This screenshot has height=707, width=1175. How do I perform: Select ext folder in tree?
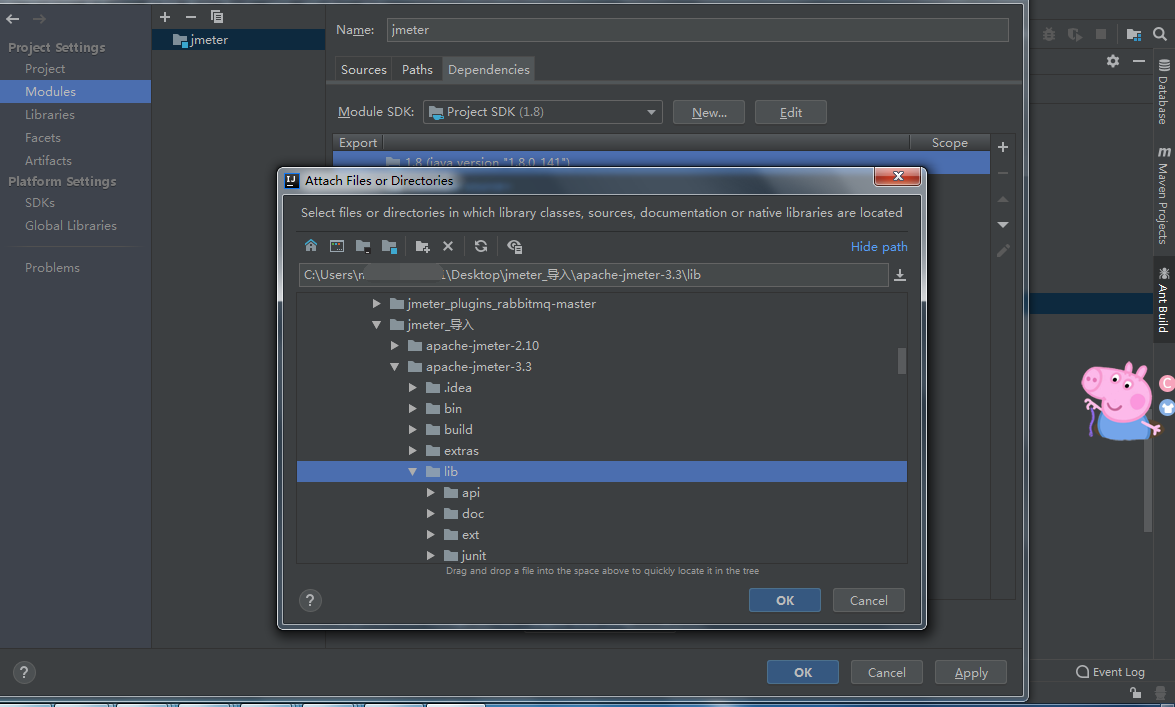[x=470, y=535]
